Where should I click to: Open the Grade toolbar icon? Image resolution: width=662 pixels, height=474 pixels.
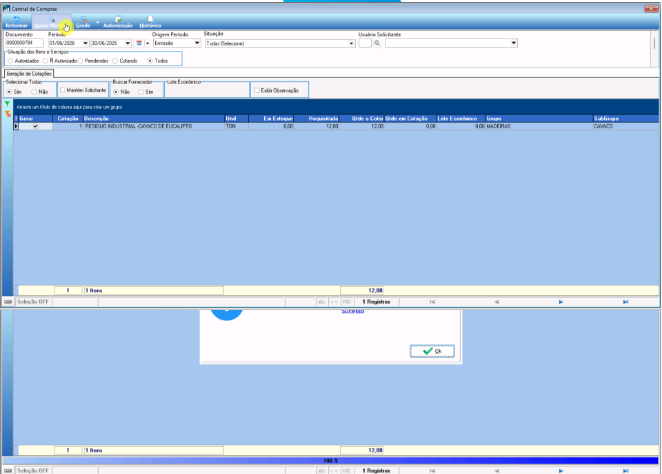[83, 22]
